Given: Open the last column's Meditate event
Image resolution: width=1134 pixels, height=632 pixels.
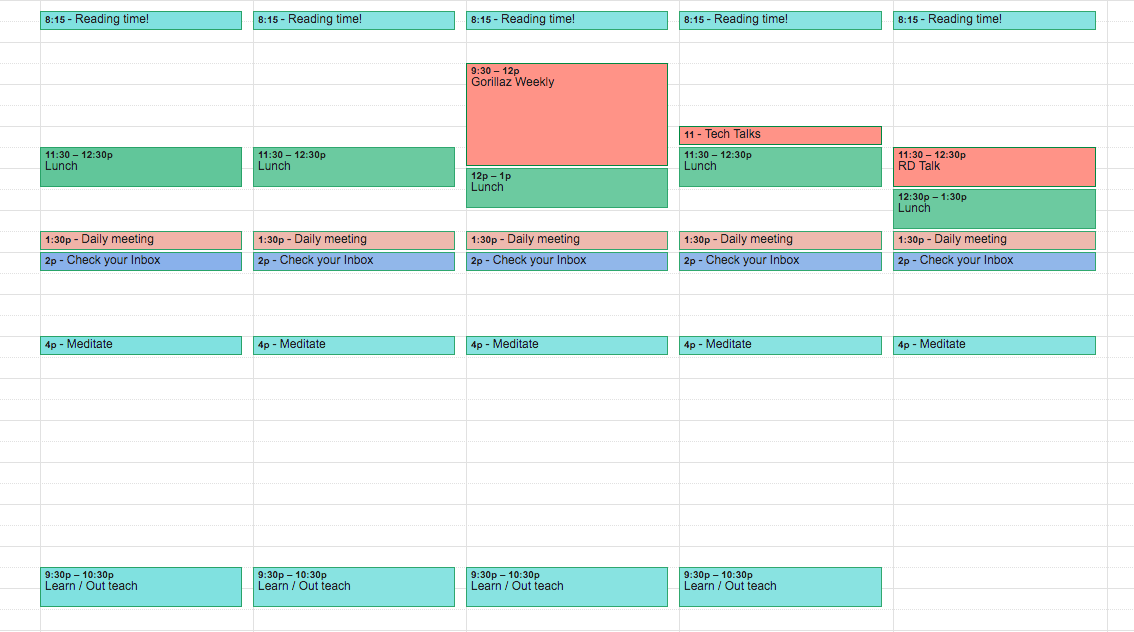Looking at the screenshot, I should point(994,345).
